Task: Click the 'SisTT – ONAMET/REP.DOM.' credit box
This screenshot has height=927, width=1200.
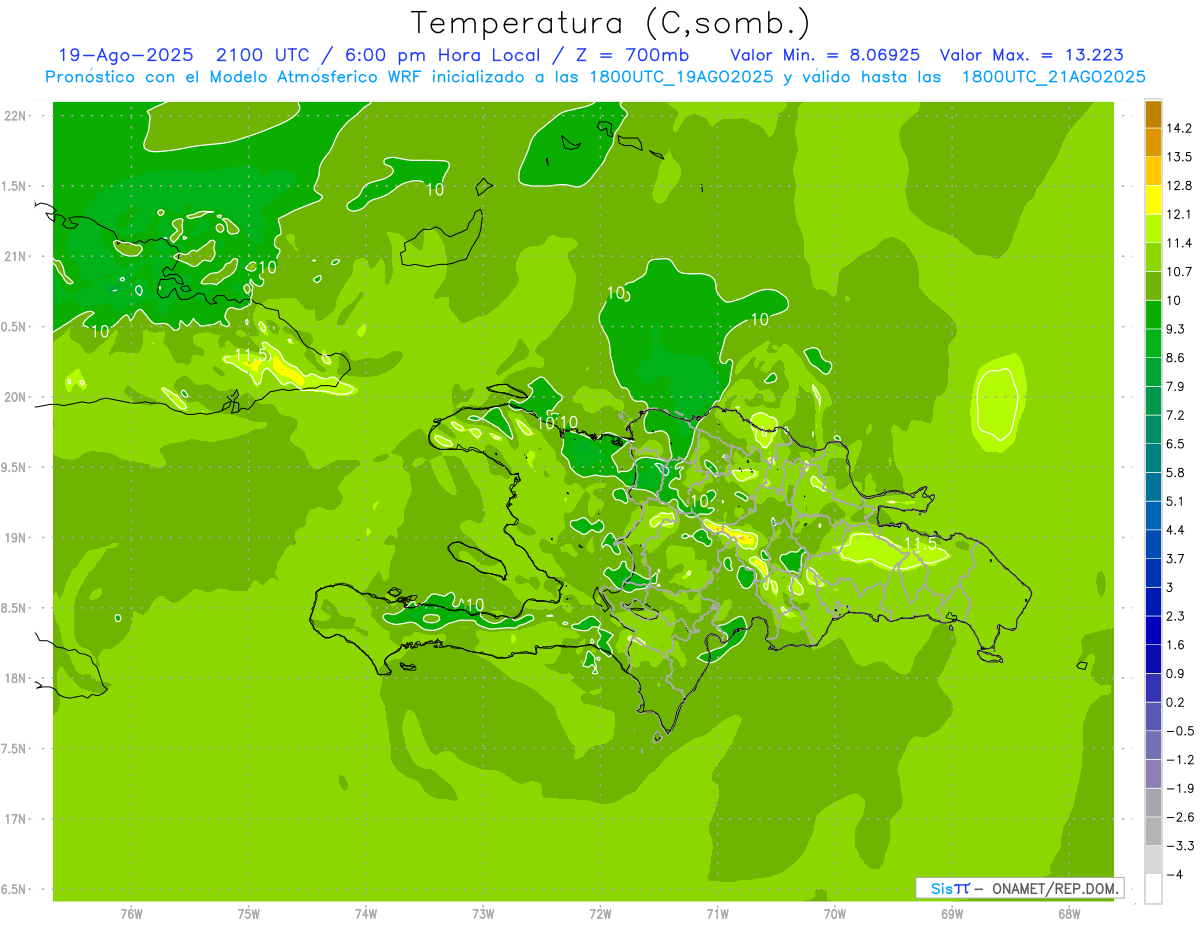Action: tap(1020, 888)
